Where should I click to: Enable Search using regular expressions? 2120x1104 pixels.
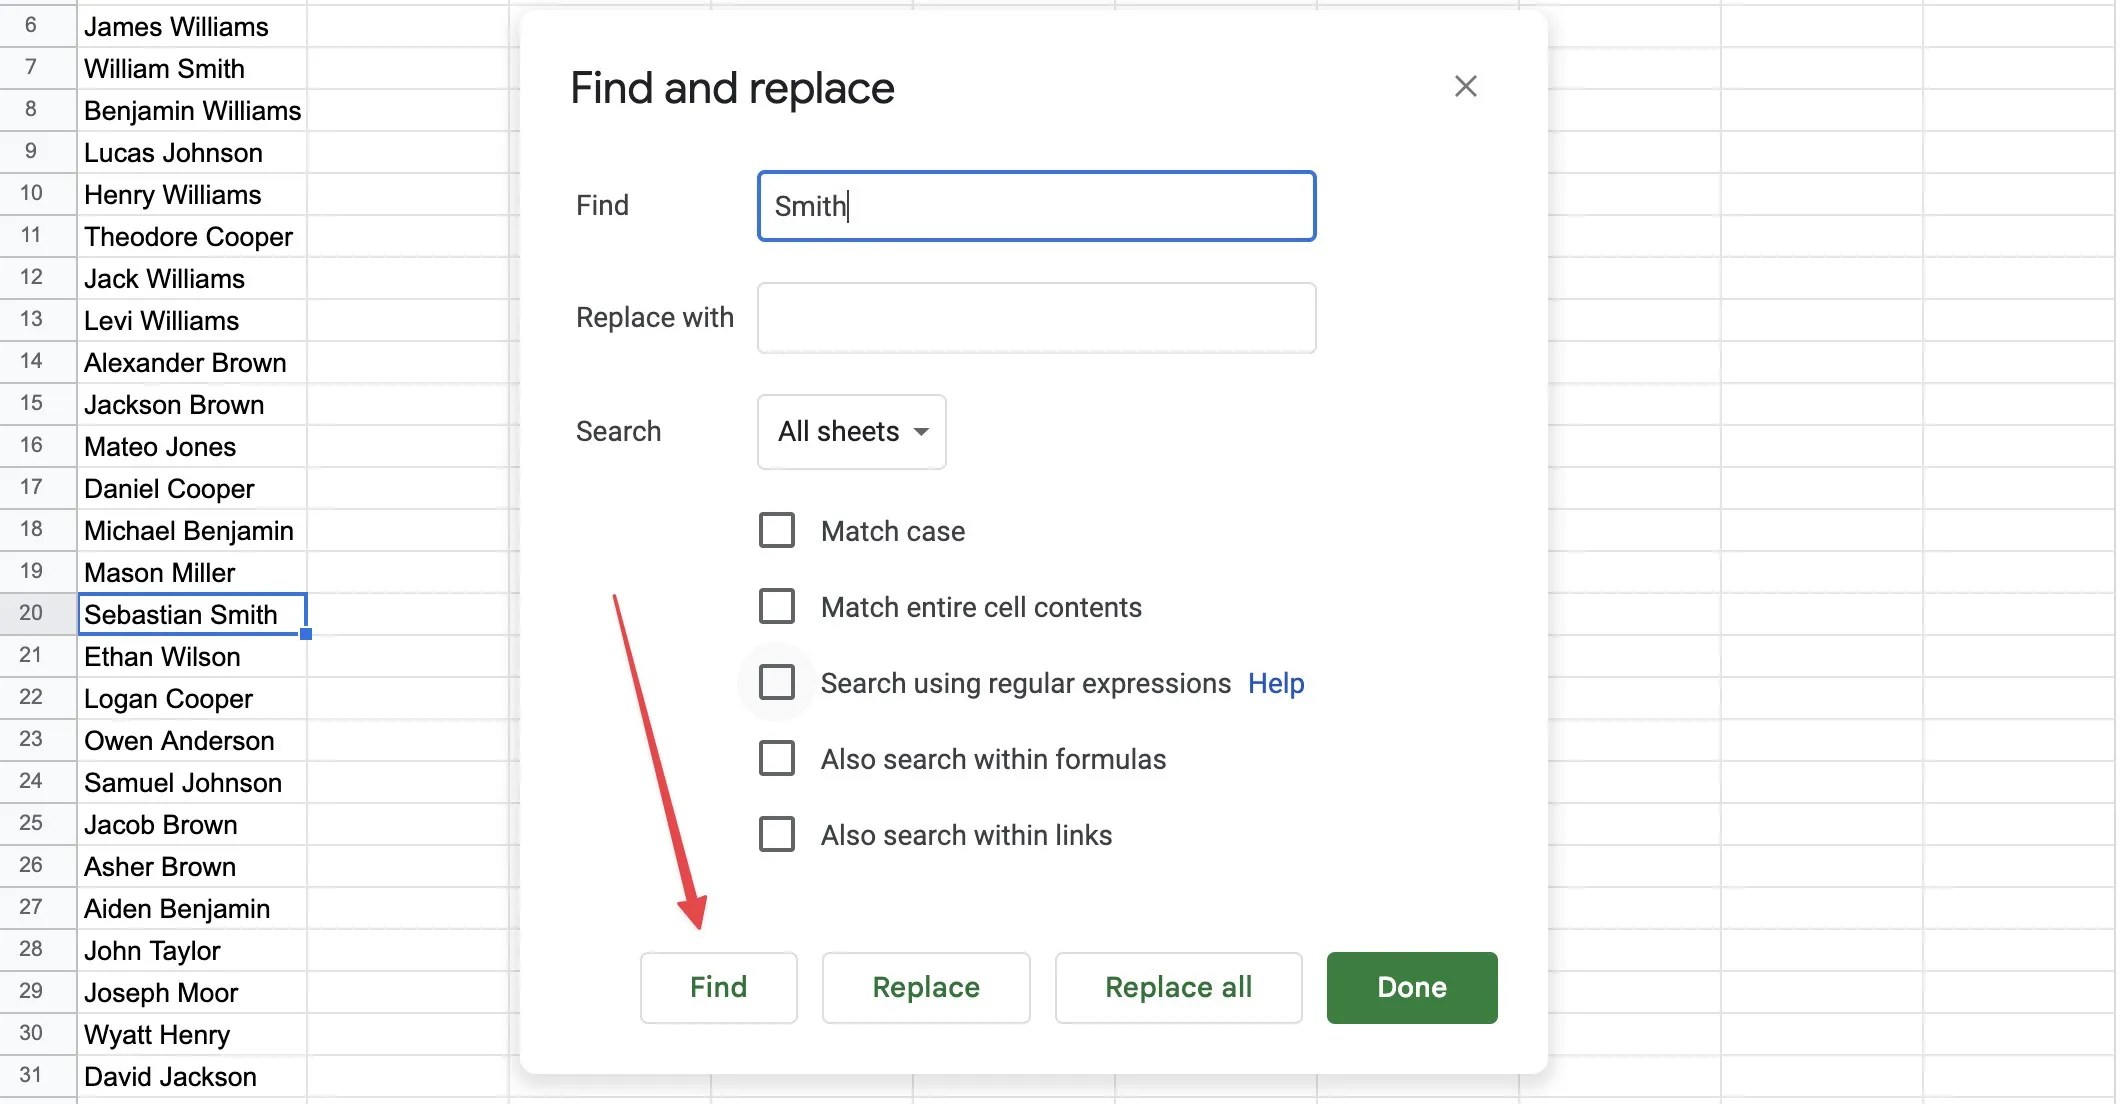776,682
